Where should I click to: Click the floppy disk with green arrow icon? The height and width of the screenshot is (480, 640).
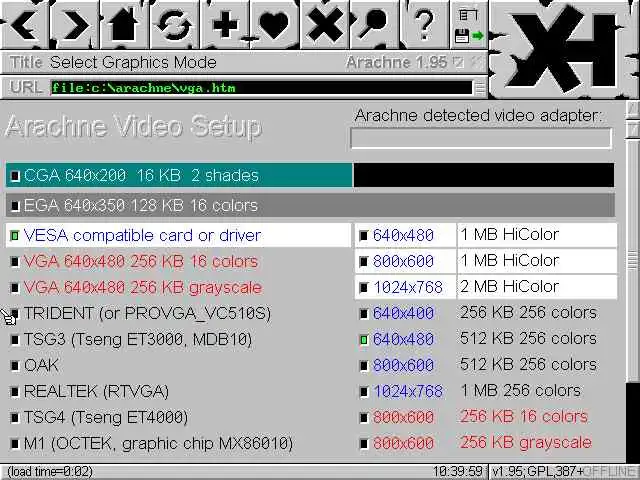point(469,36)
